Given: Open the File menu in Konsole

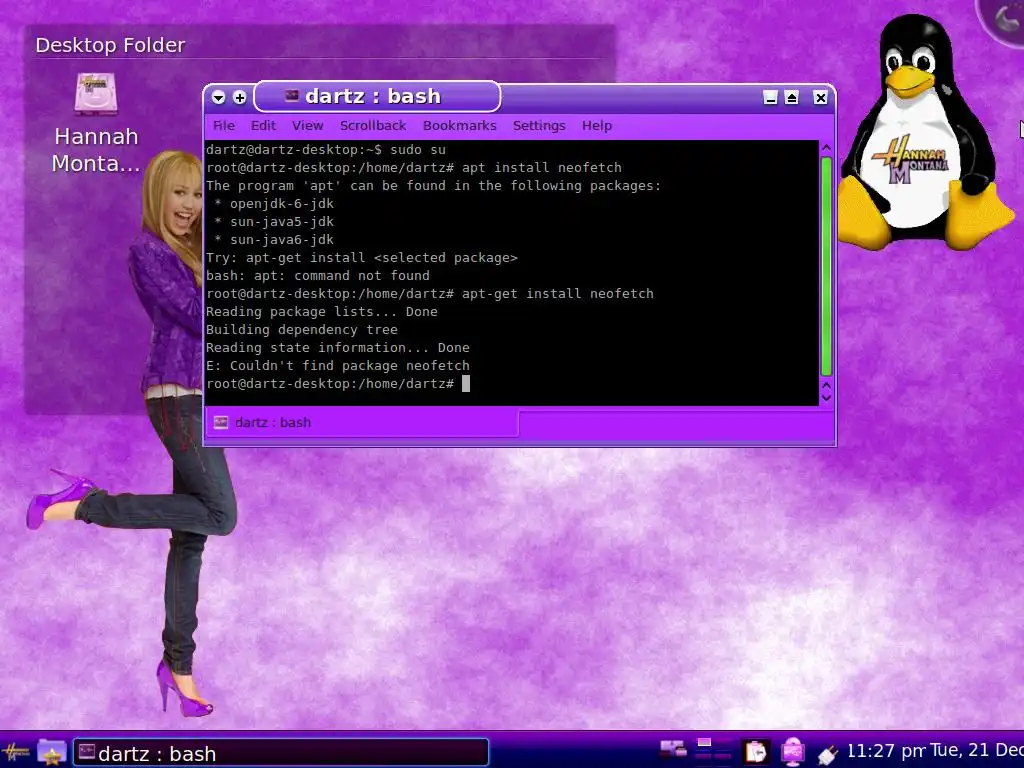Looking at the screenshot, I should [x=223, y=125].
